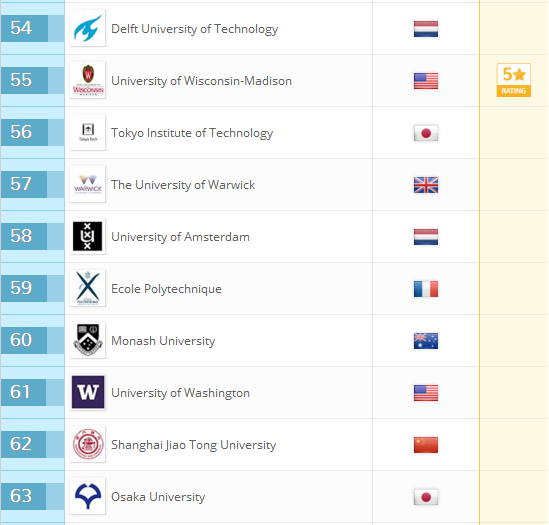Viewport: 549px width, 525px height.
Task: Open The University of Warwick page
Action: click(x=183, y=185)
